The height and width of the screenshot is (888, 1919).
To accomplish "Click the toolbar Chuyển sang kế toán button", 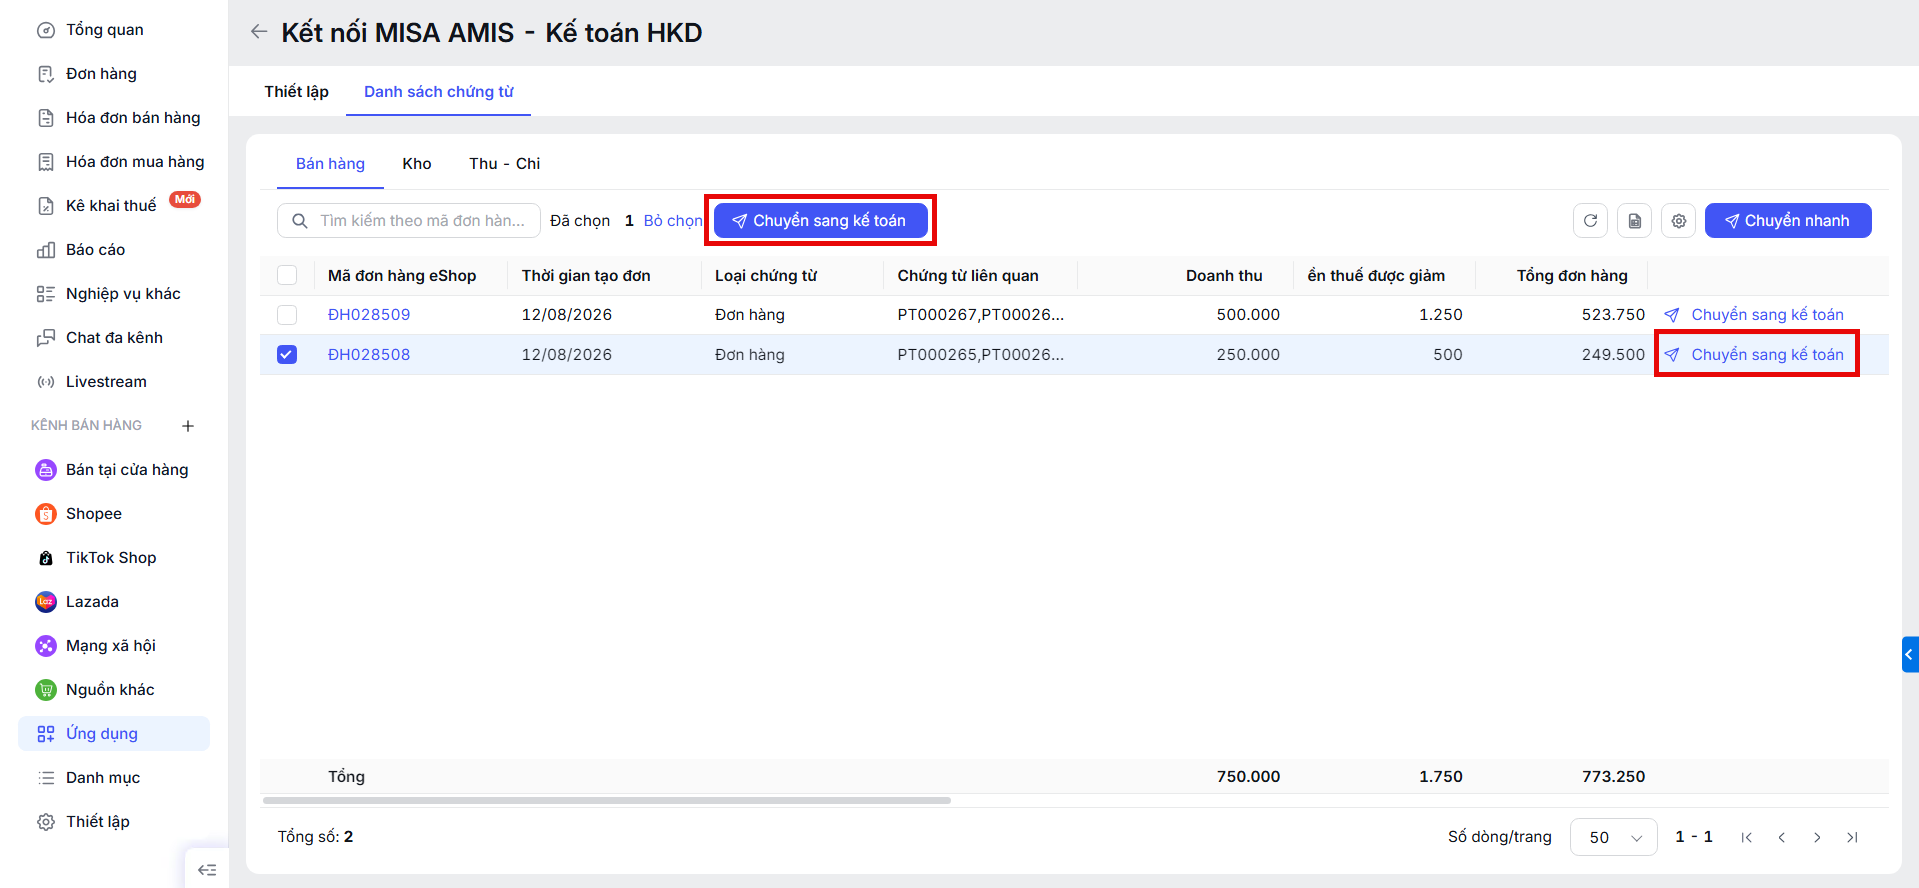I will coord(820,221).
